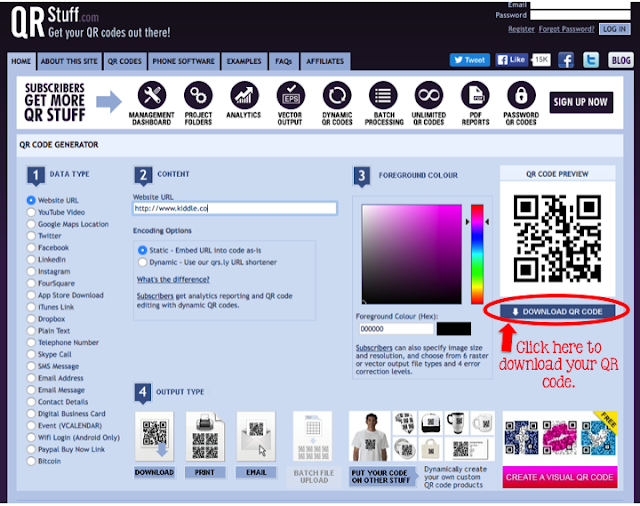Open the ABOUT THIS SITE tab
640x506 pixels.
click(69, 62)
